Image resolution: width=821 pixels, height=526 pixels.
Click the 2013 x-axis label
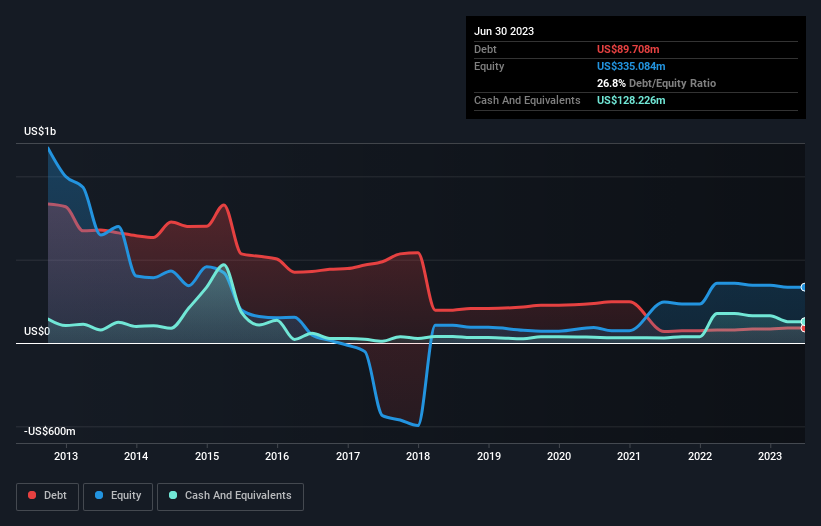pos(66,456)
